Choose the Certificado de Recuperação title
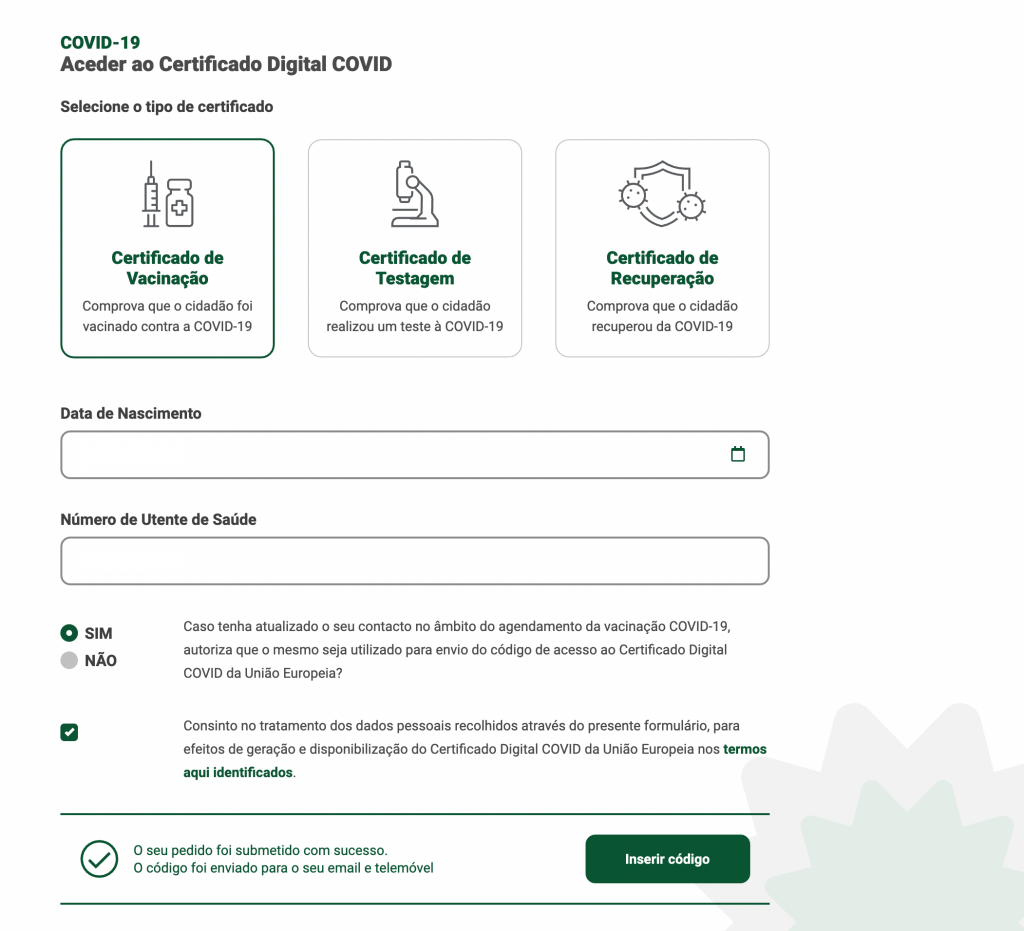The image size is (1024, 931). pos(662,268)
